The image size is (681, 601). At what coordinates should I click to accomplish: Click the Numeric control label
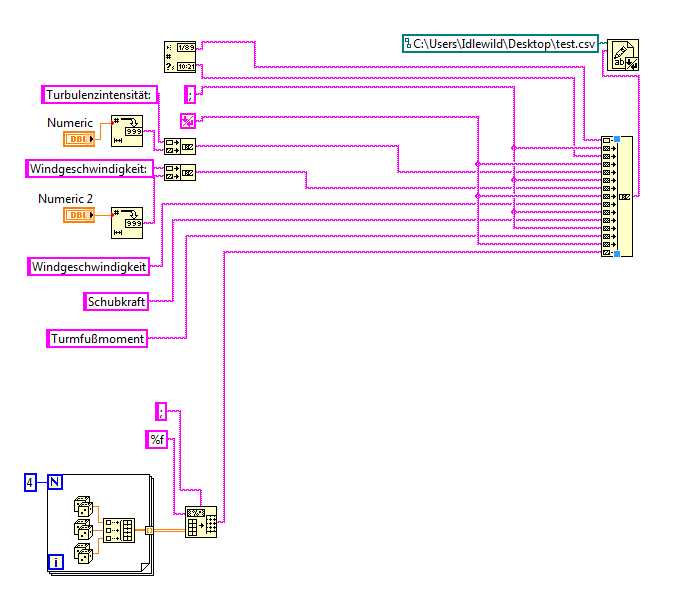tap(70, 123)
